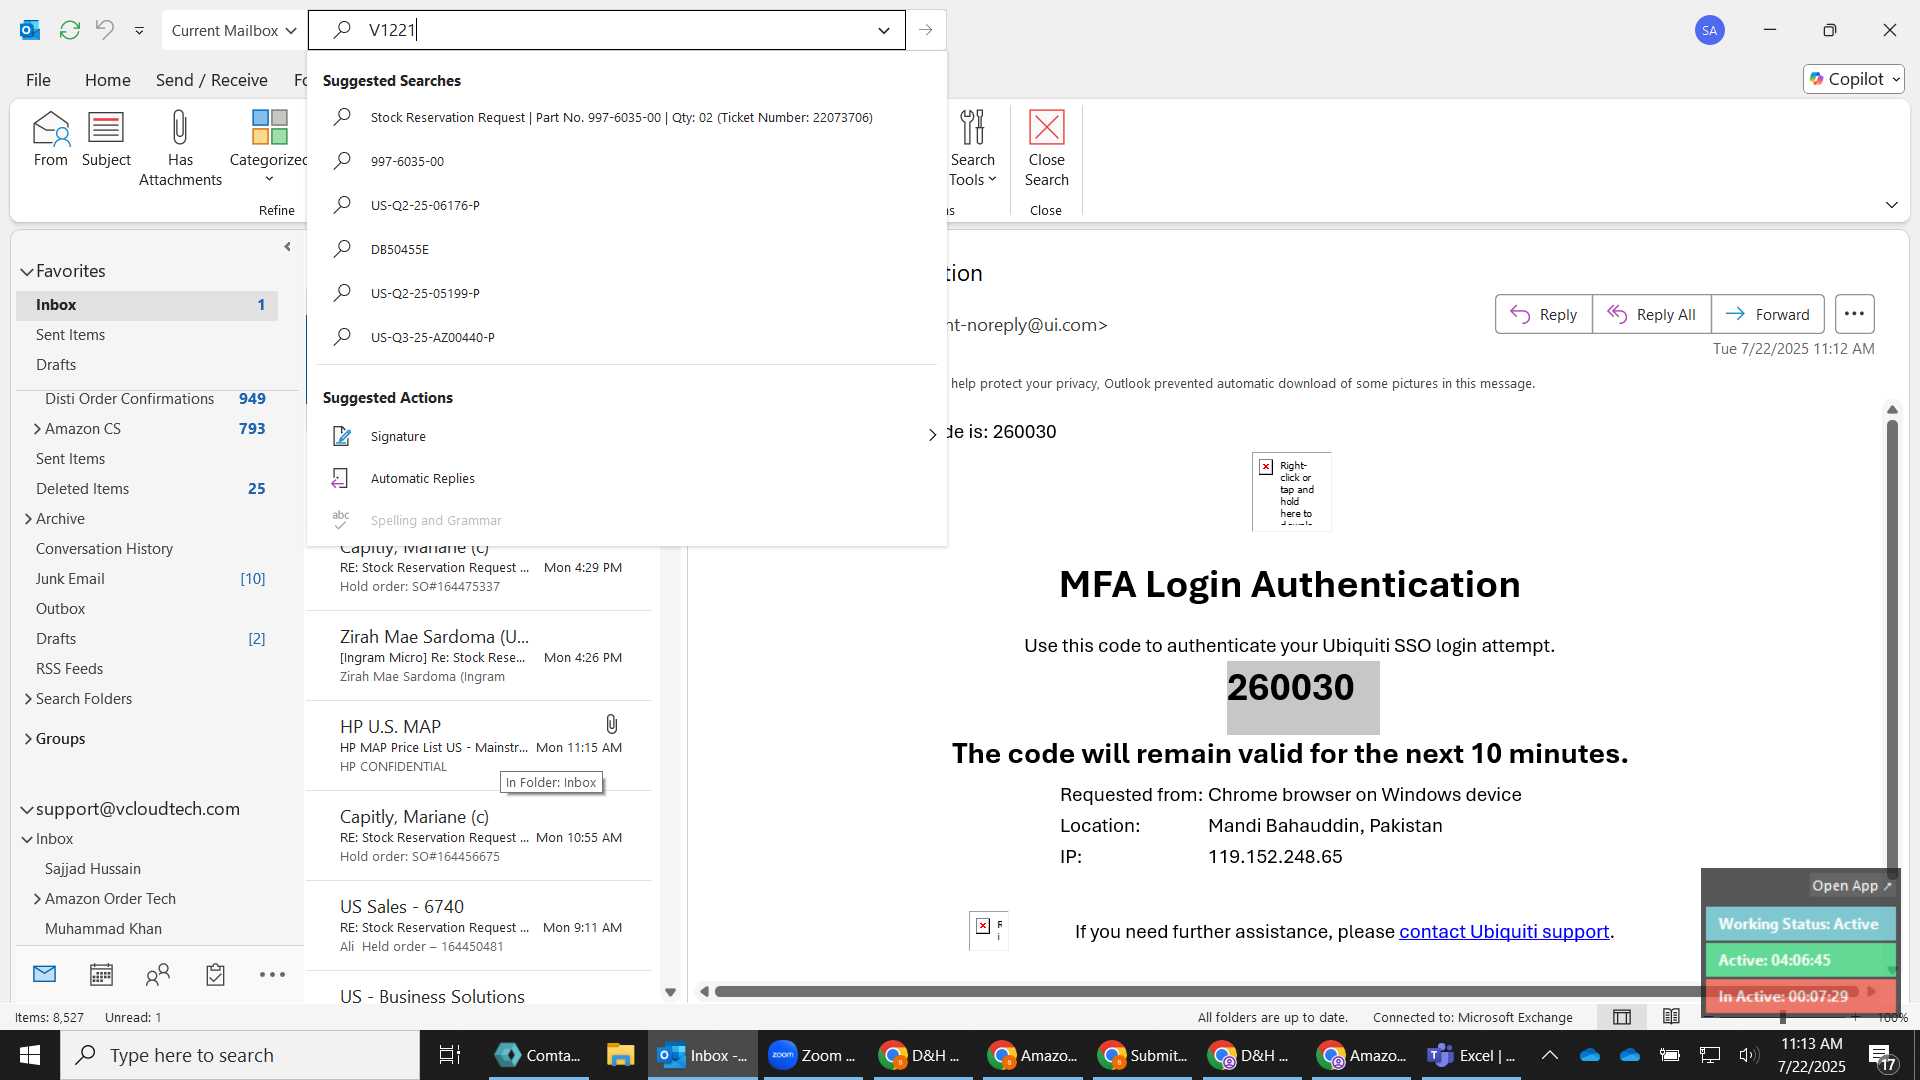
Task: Click the Close Search button
Action: tap(1046, 149)
